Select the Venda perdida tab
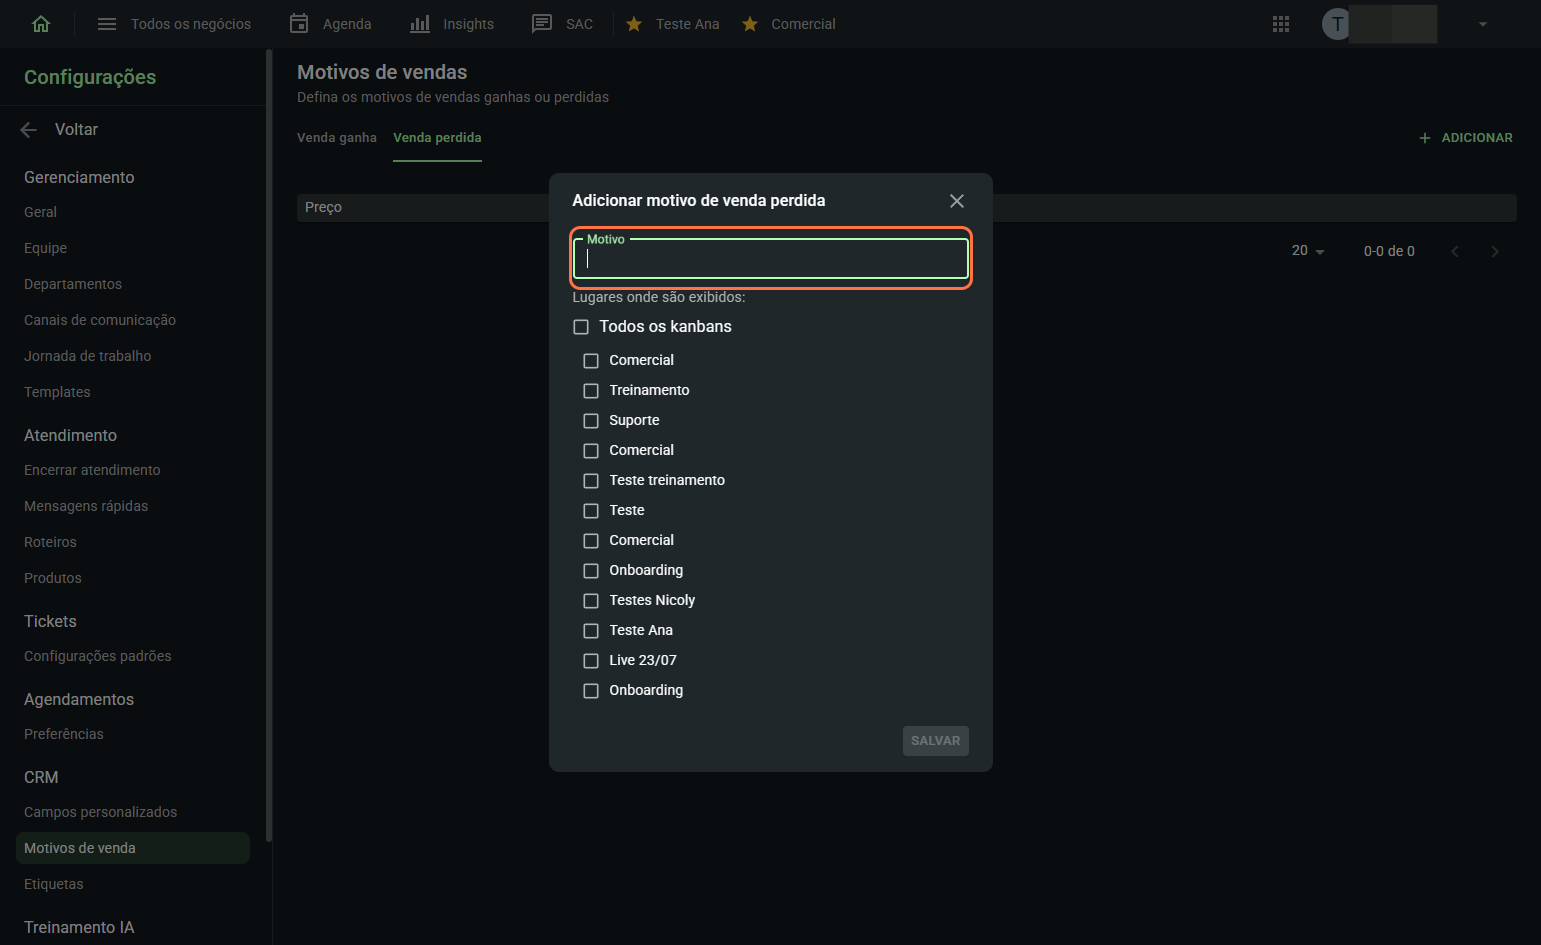Screen dimensions: 1541x945 pyautogui.click(x=437, y=138)
